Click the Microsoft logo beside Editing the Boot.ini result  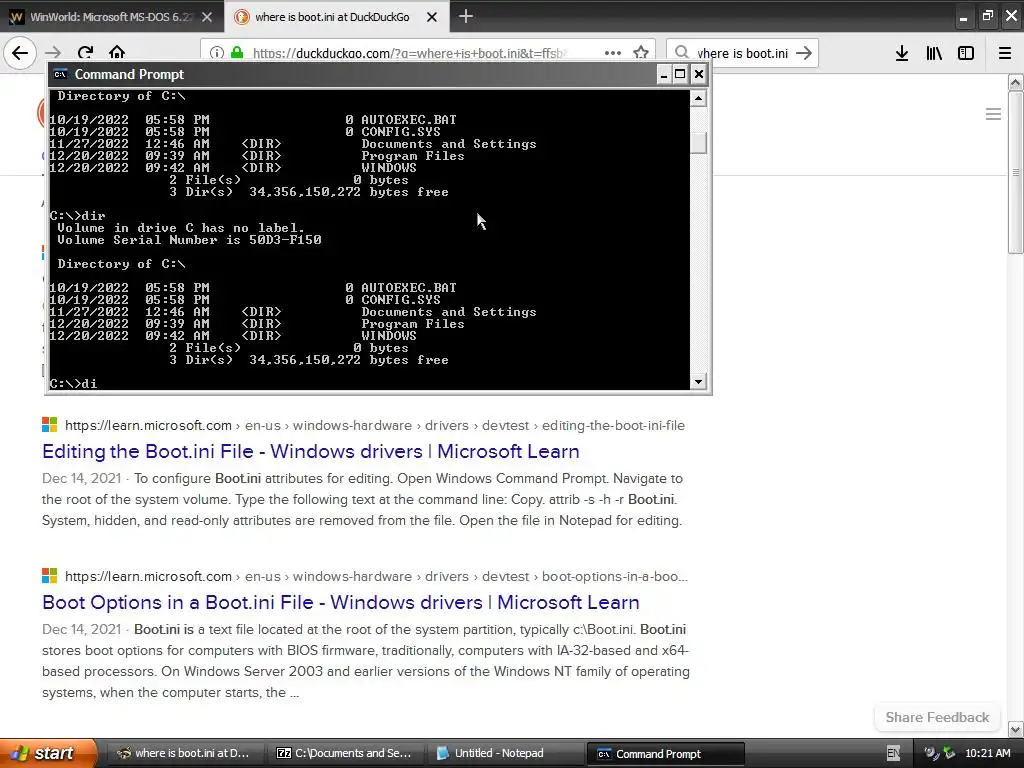50,424
